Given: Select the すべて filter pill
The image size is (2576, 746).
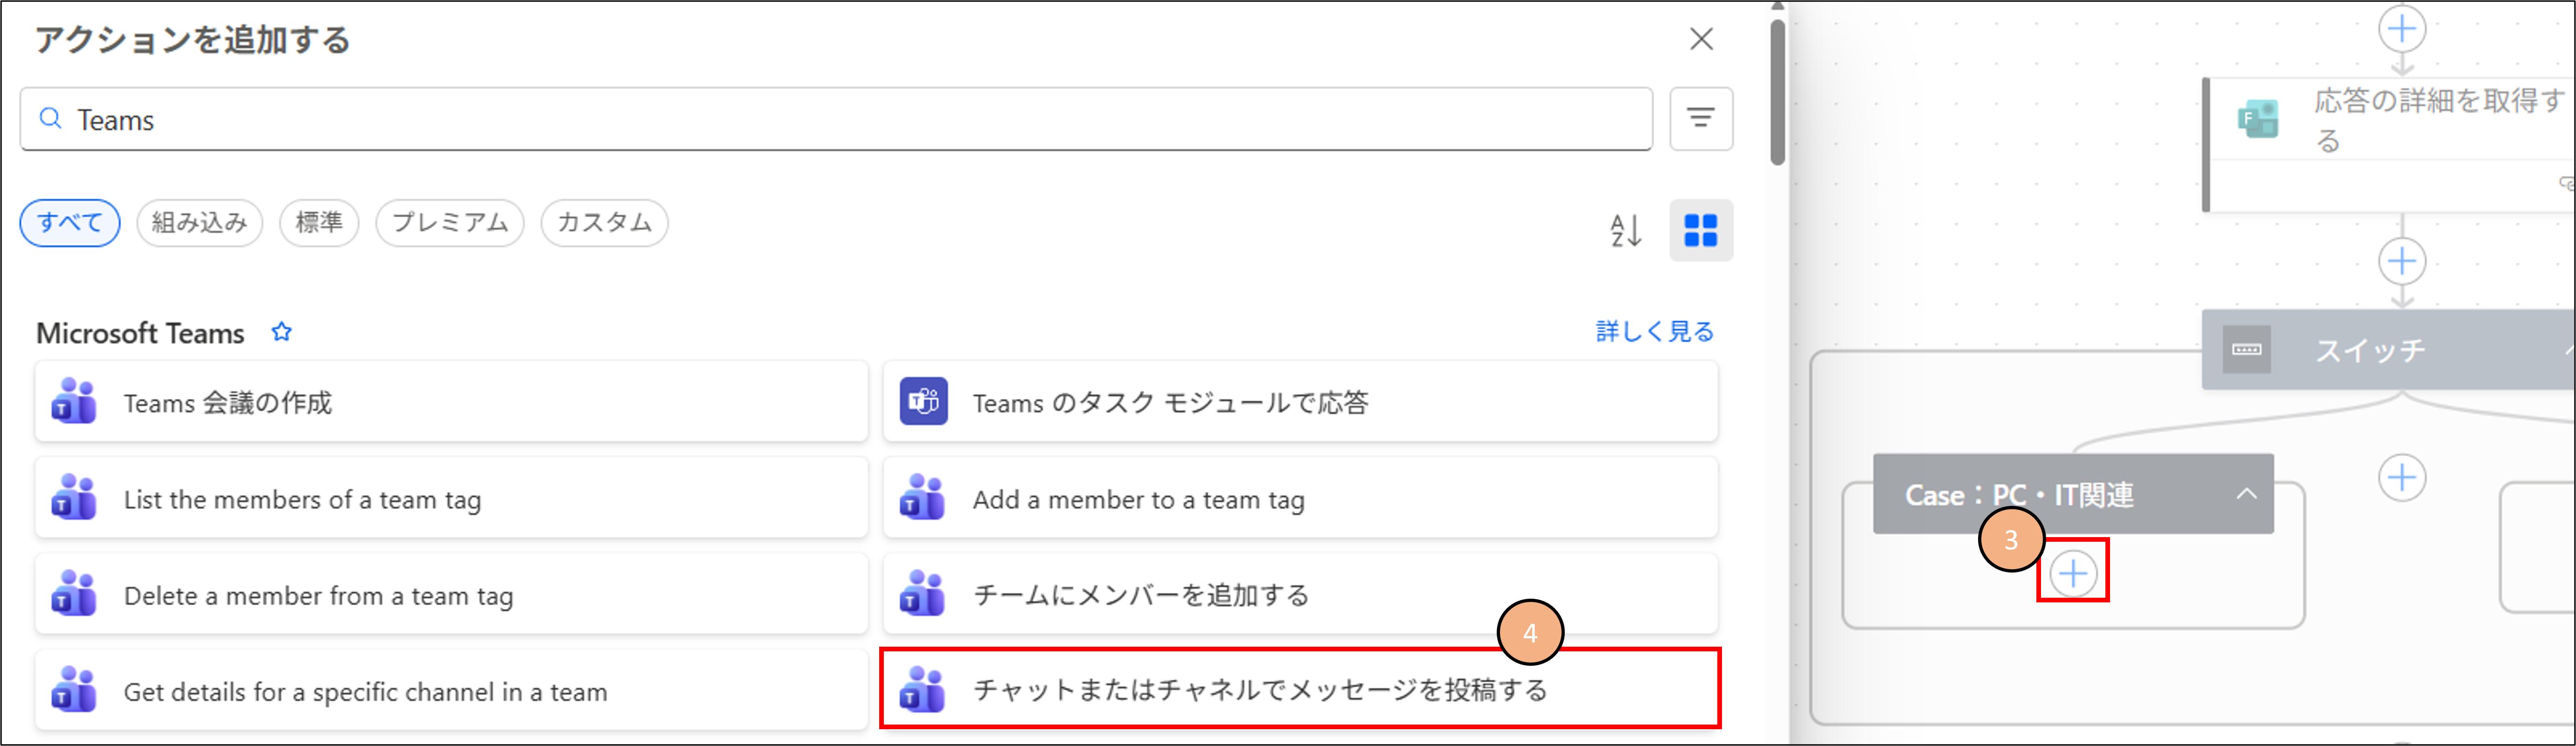Looking at the screenshot, I should coord(70,222).
